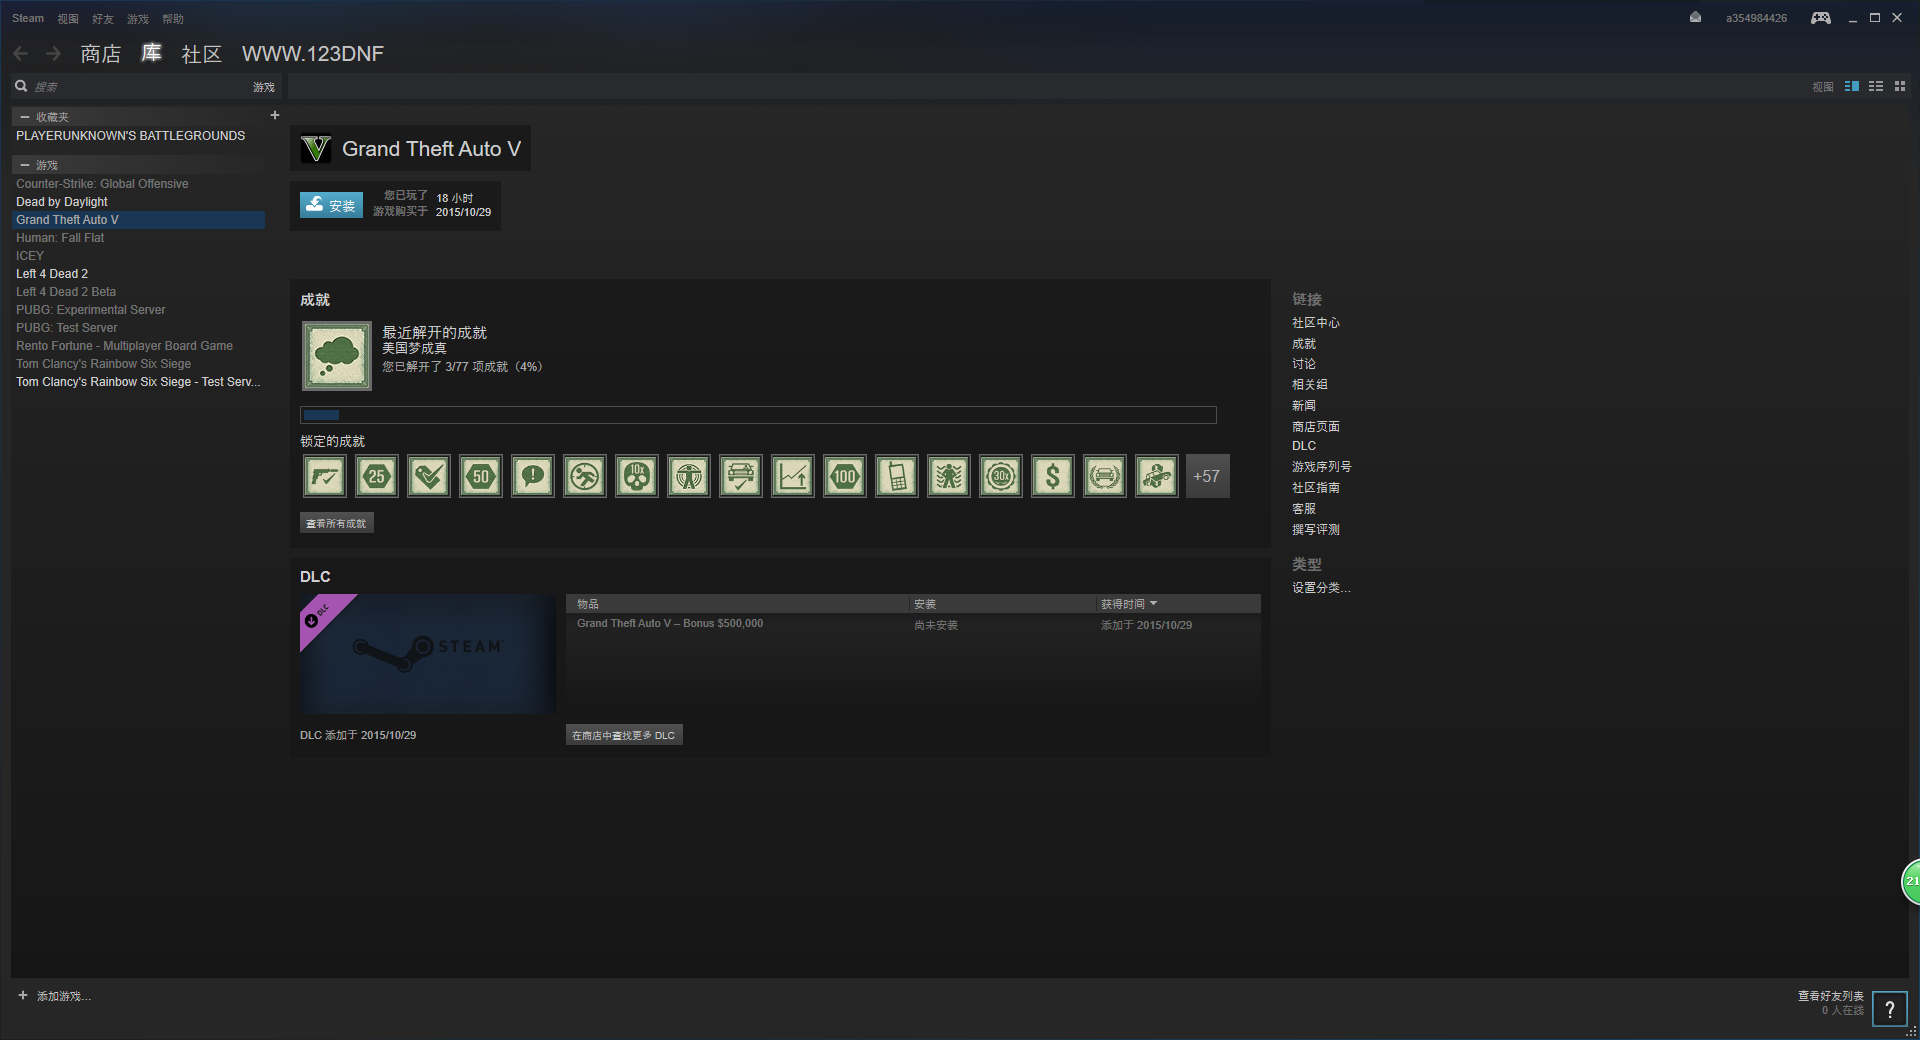Select Left 4 Dead 2 in the game list
Screen dimensions: 1920x1040
coord(52,274)
